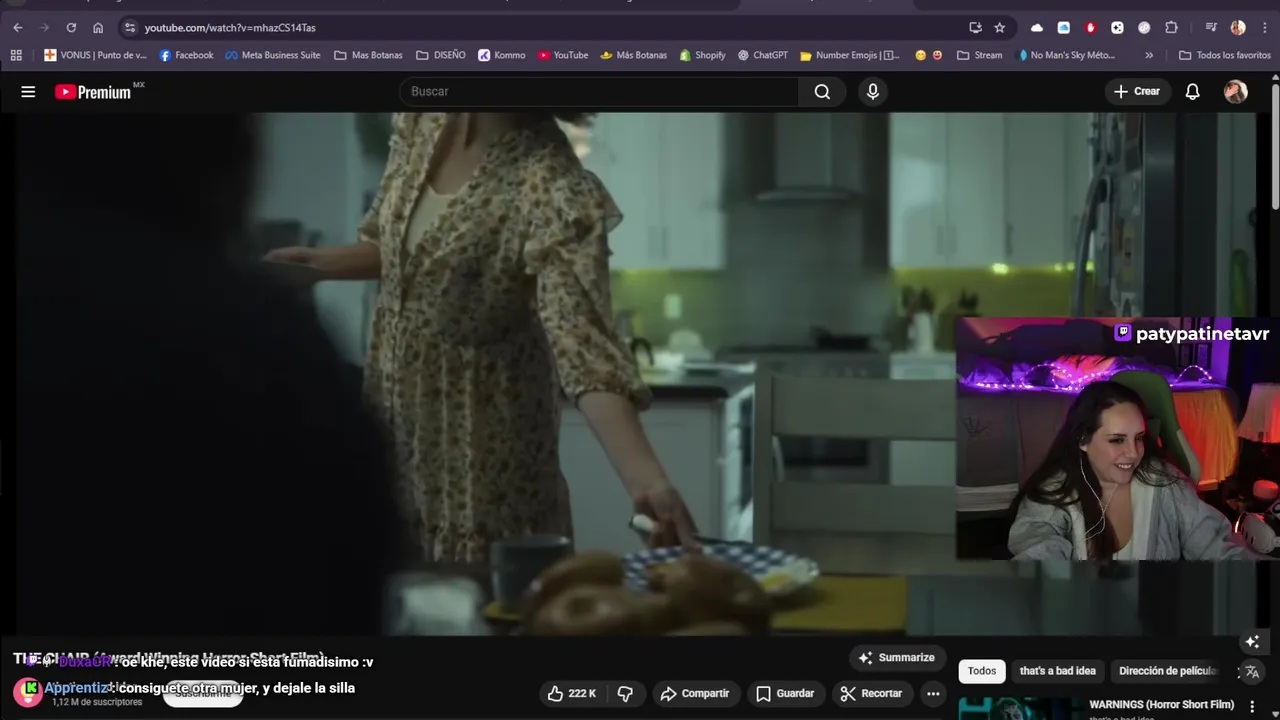Open the browser home page
1280x720 pixels.
pyautogui.click(x=98, y=27)
